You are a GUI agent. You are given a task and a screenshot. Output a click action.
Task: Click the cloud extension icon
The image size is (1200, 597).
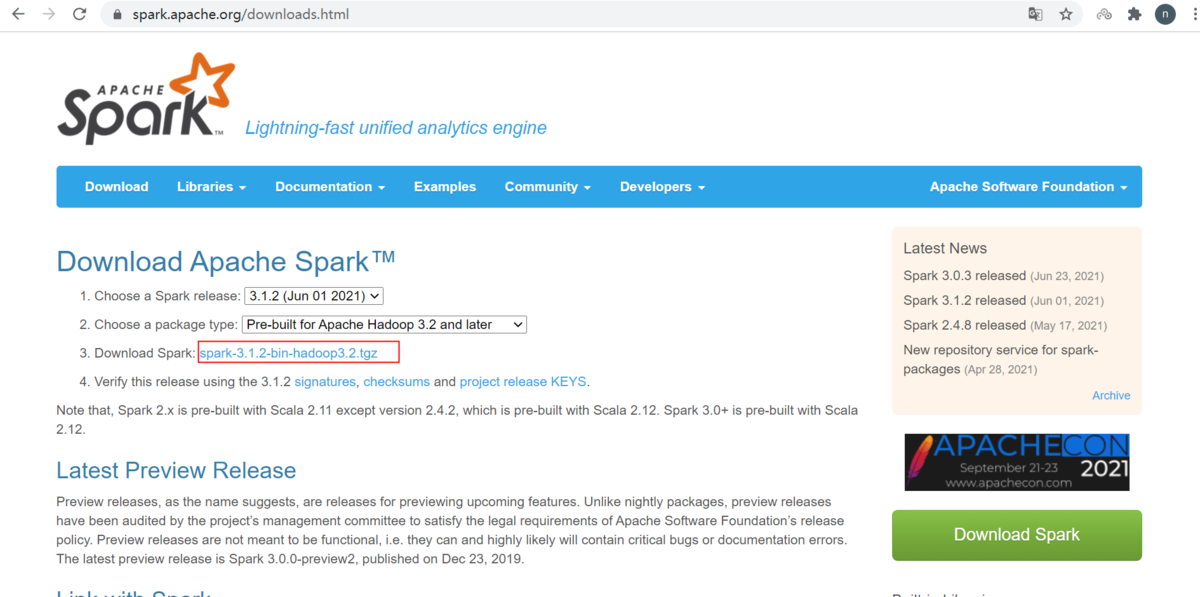(x=1104, y=15)
